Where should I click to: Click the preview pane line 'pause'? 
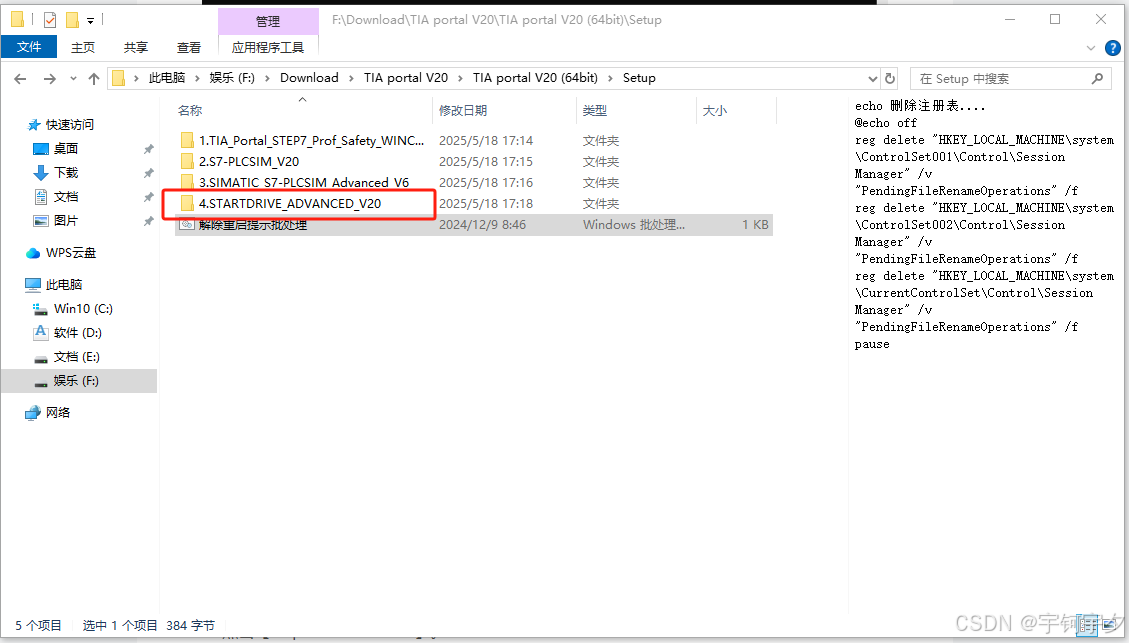(872, 344)
